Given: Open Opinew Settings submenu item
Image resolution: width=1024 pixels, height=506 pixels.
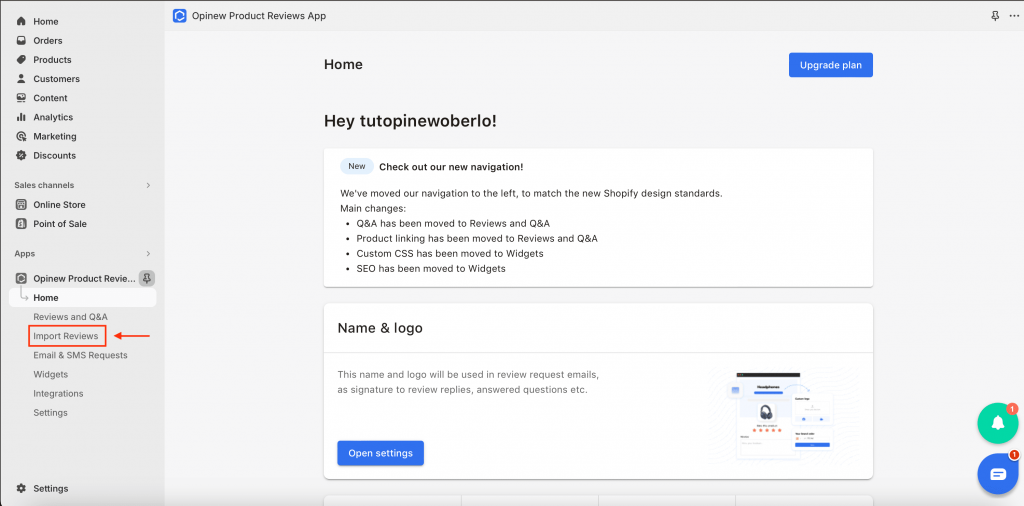Looking at the screenshot, I should (50, 413).
